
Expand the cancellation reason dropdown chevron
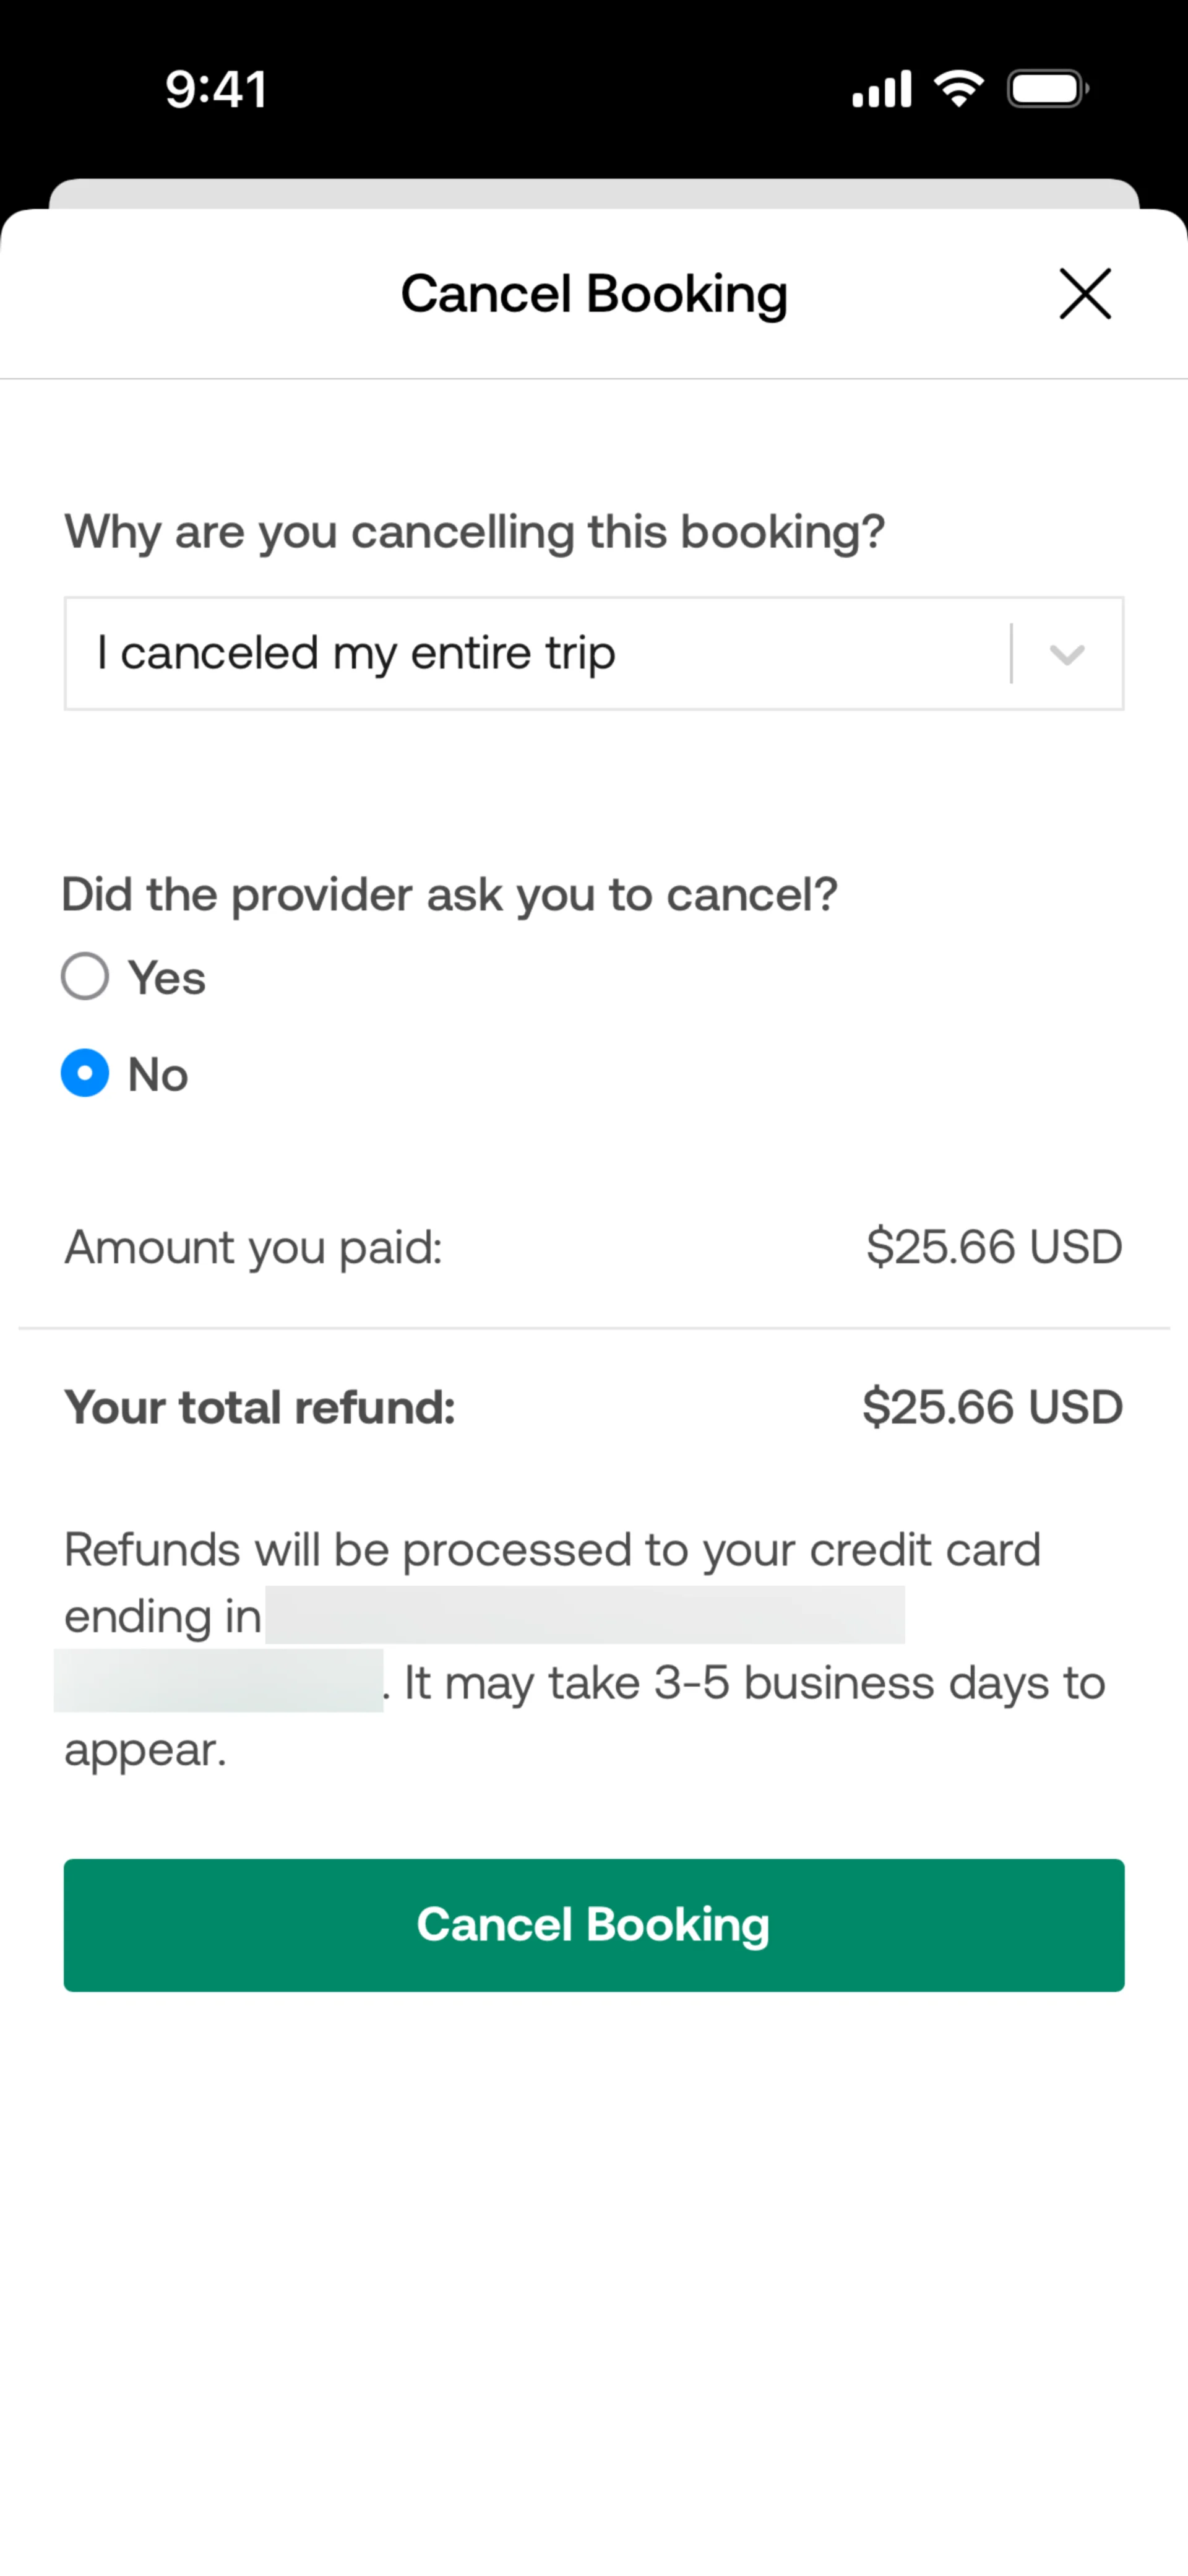tap(1067, 654)
